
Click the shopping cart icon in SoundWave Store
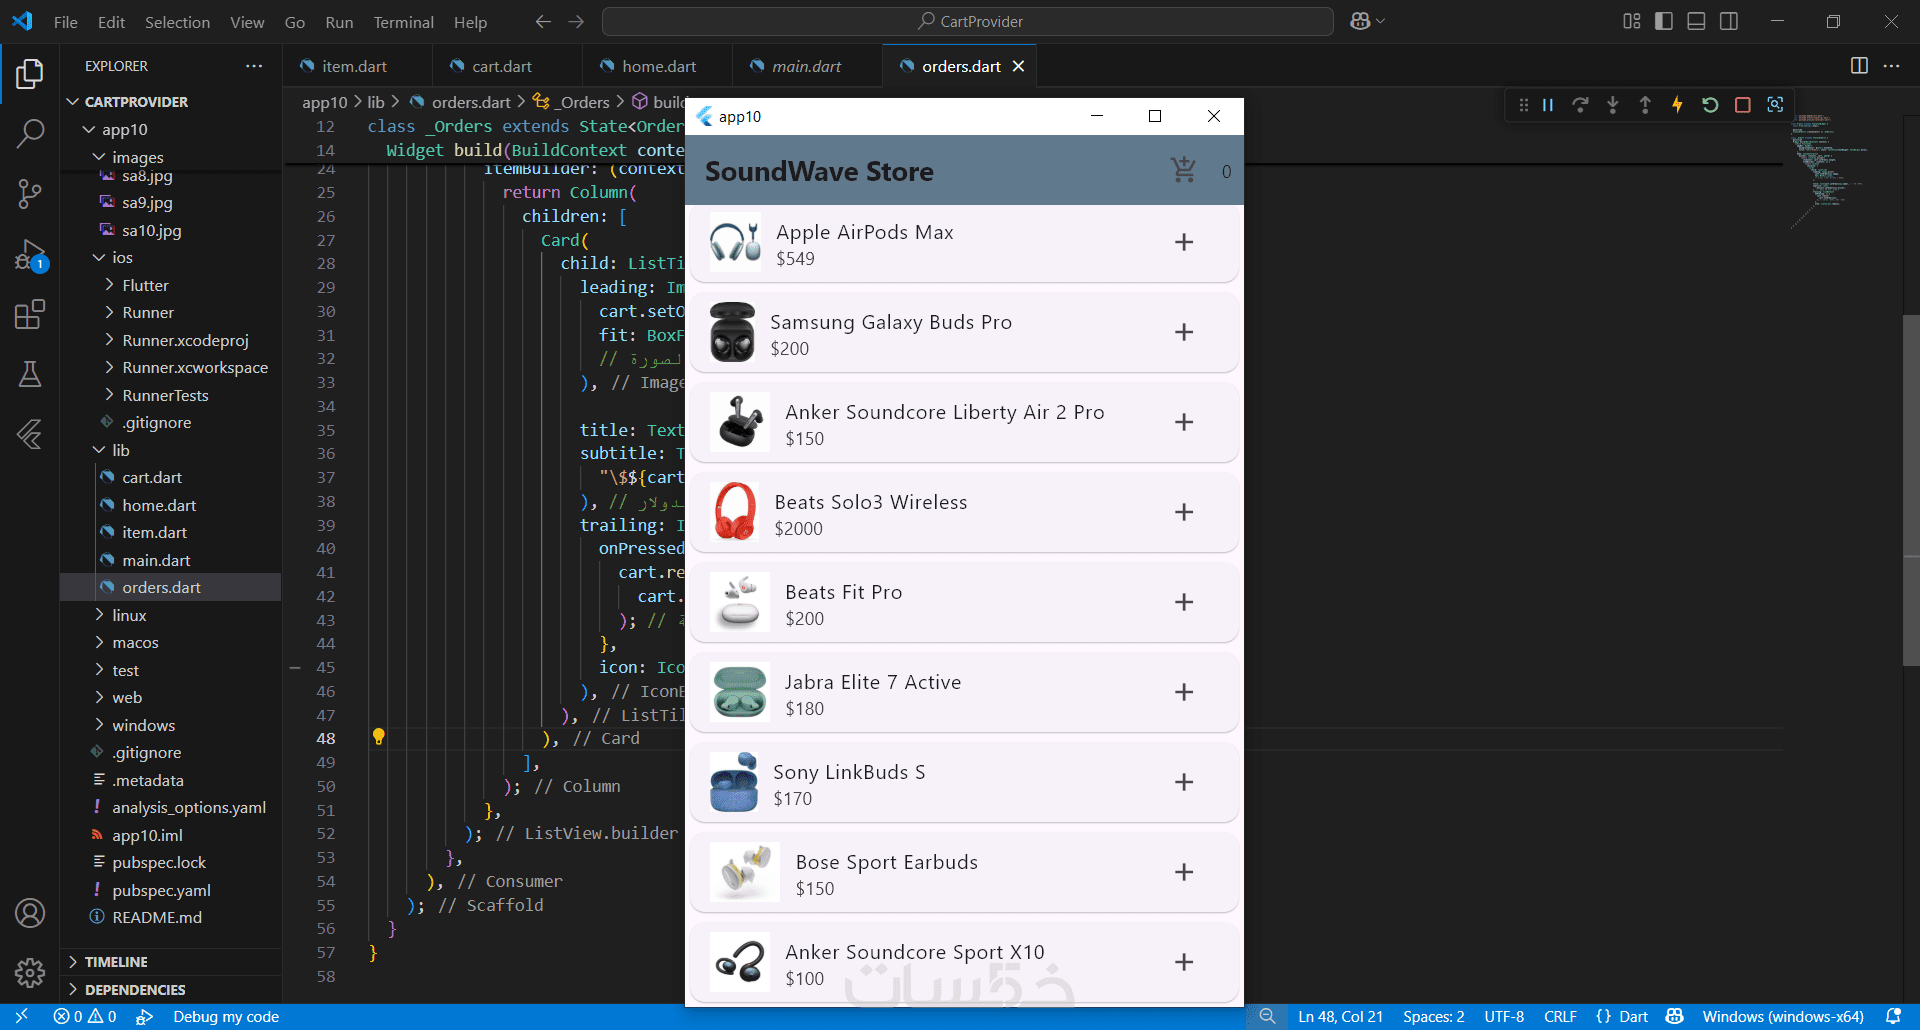[x=1184, y=171]
